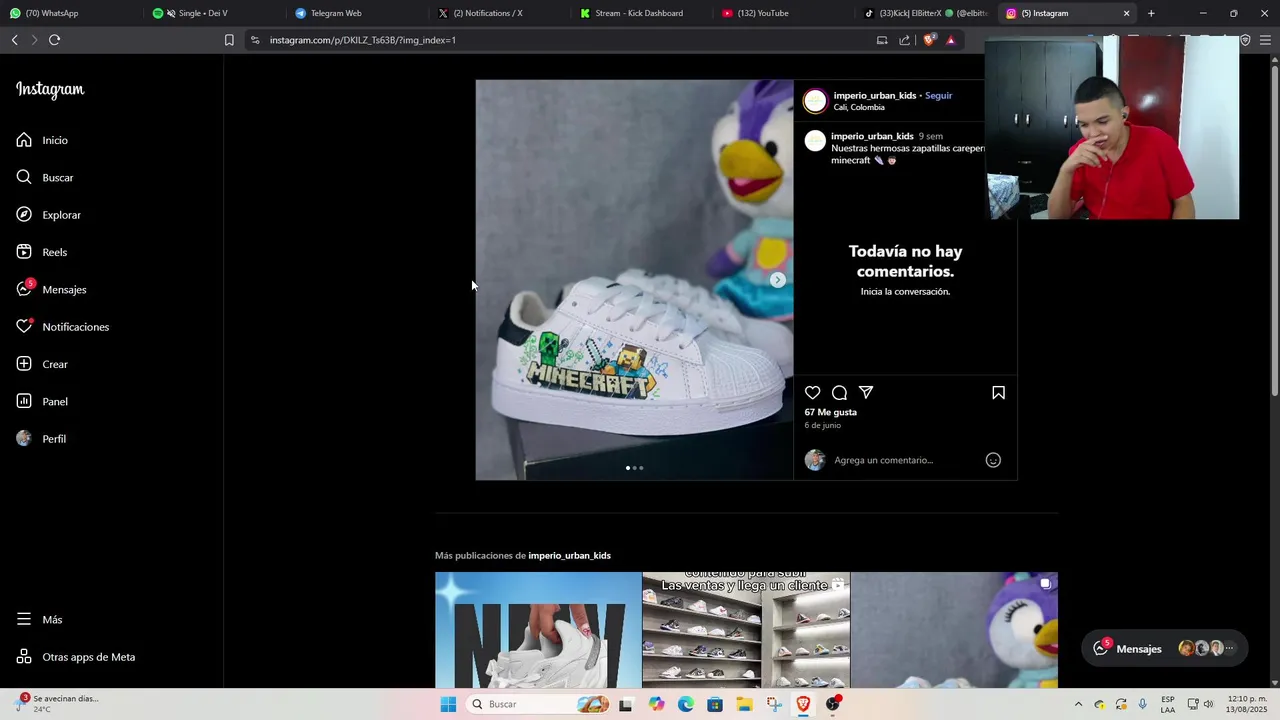This screenshot has width=1280, height=720.
Task: Share the post with the paper plane icon
Action: coord(866,393)
